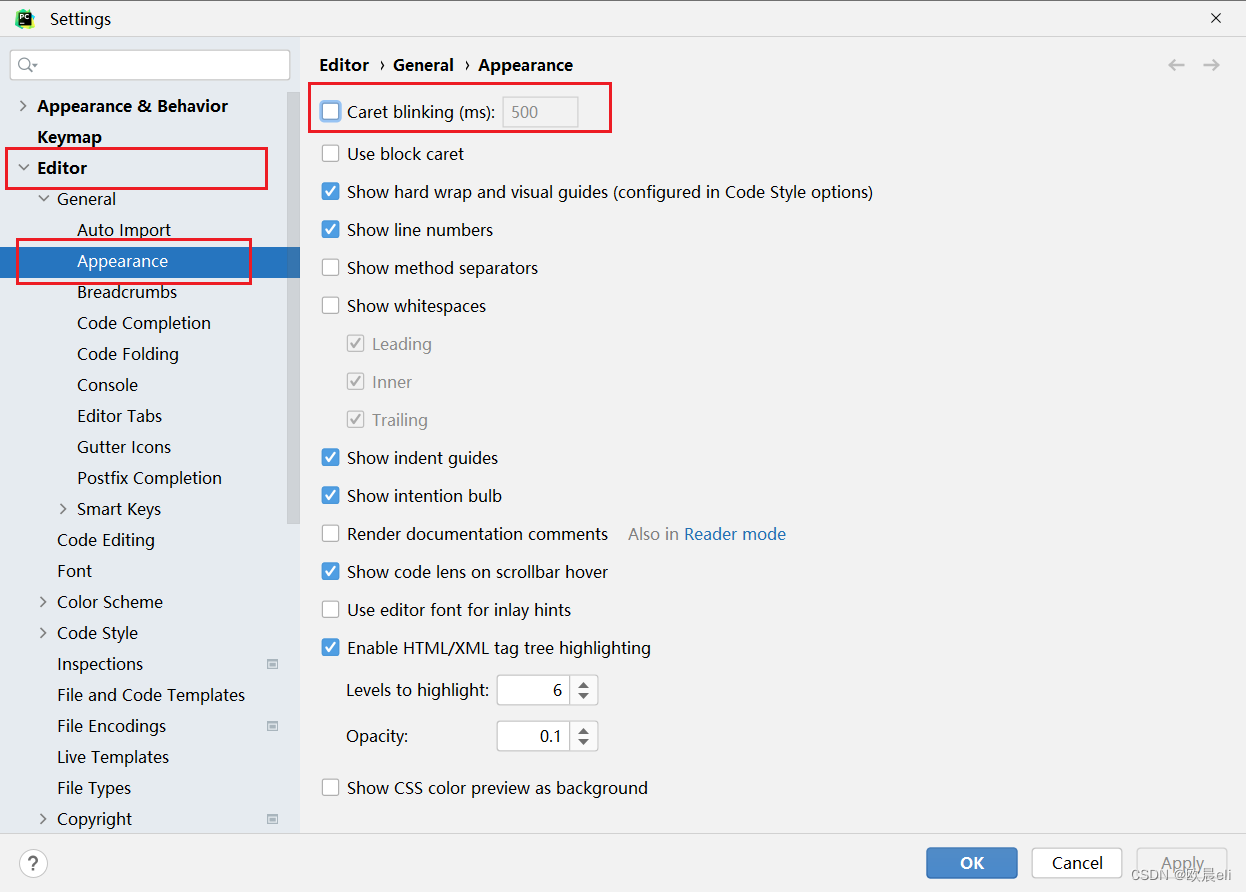
Task: Disable Show line numbers
Action: (x=331, y=230)
